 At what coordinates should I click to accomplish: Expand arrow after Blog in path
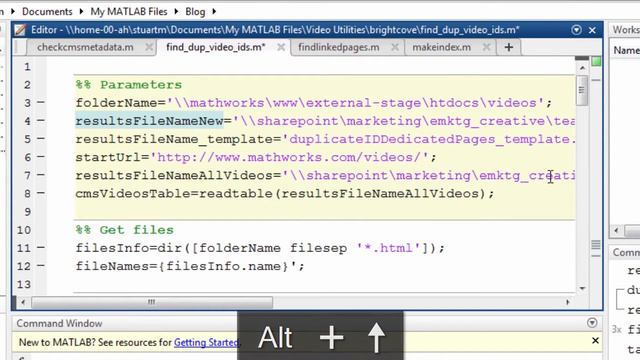[214, 11]
